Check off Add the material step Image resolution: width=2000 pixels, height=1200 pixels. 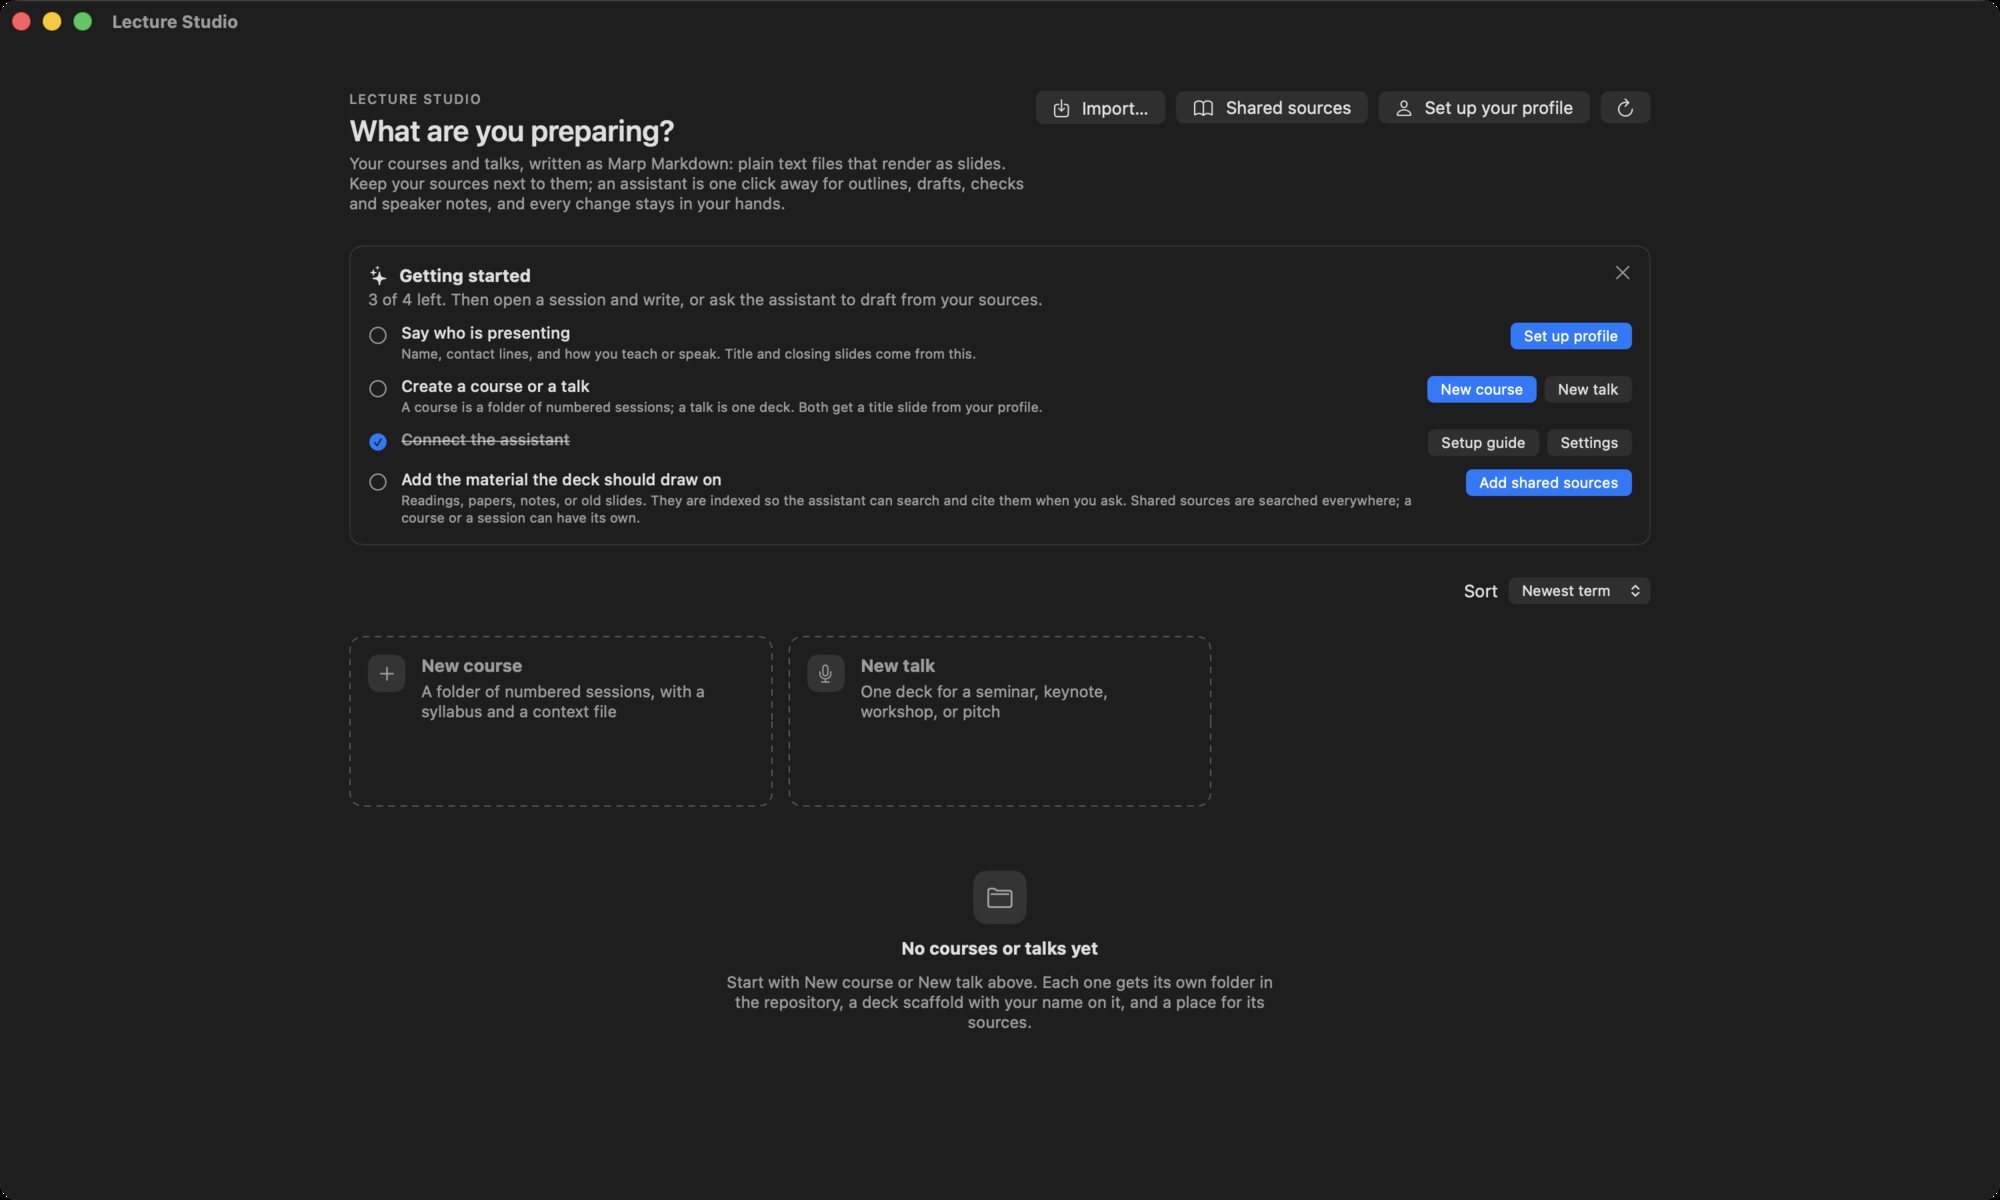pyautogui.click(x=378, y=482)
